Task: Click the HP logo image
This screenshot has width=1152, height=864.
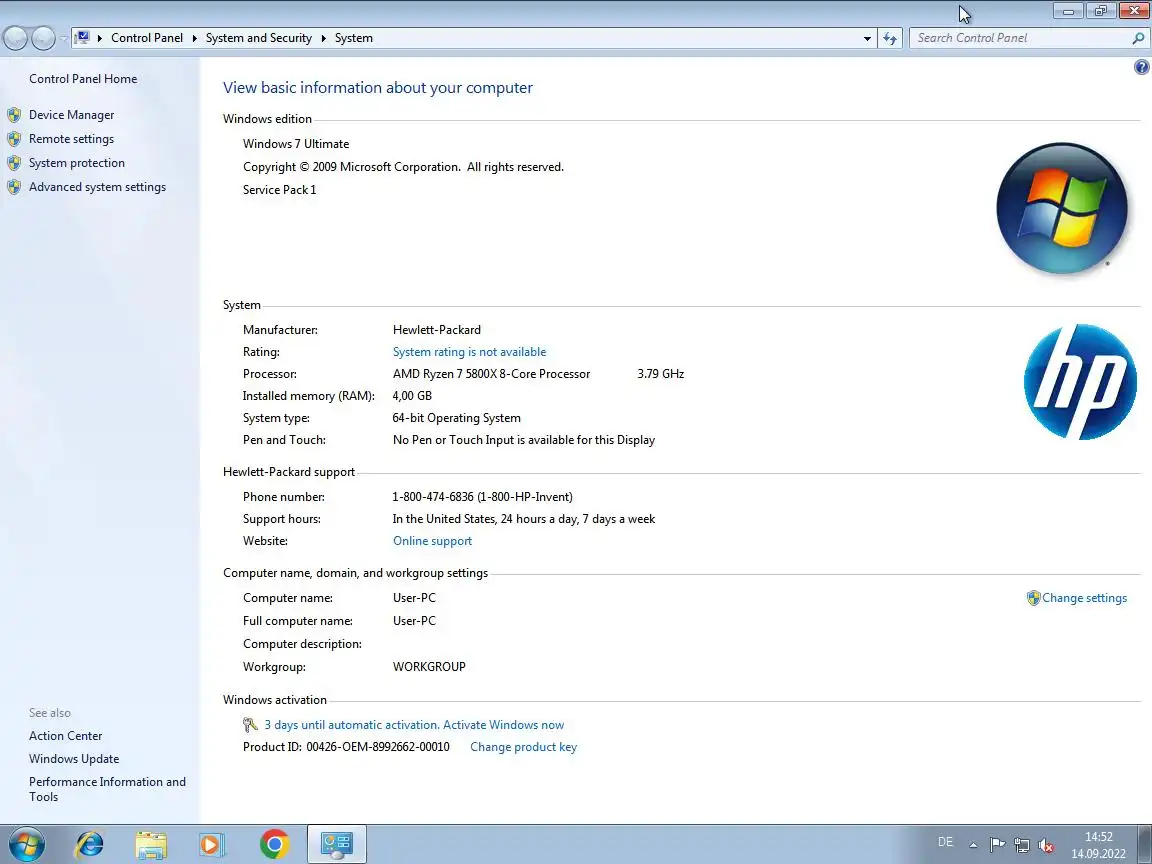Action: (1080, 382)
